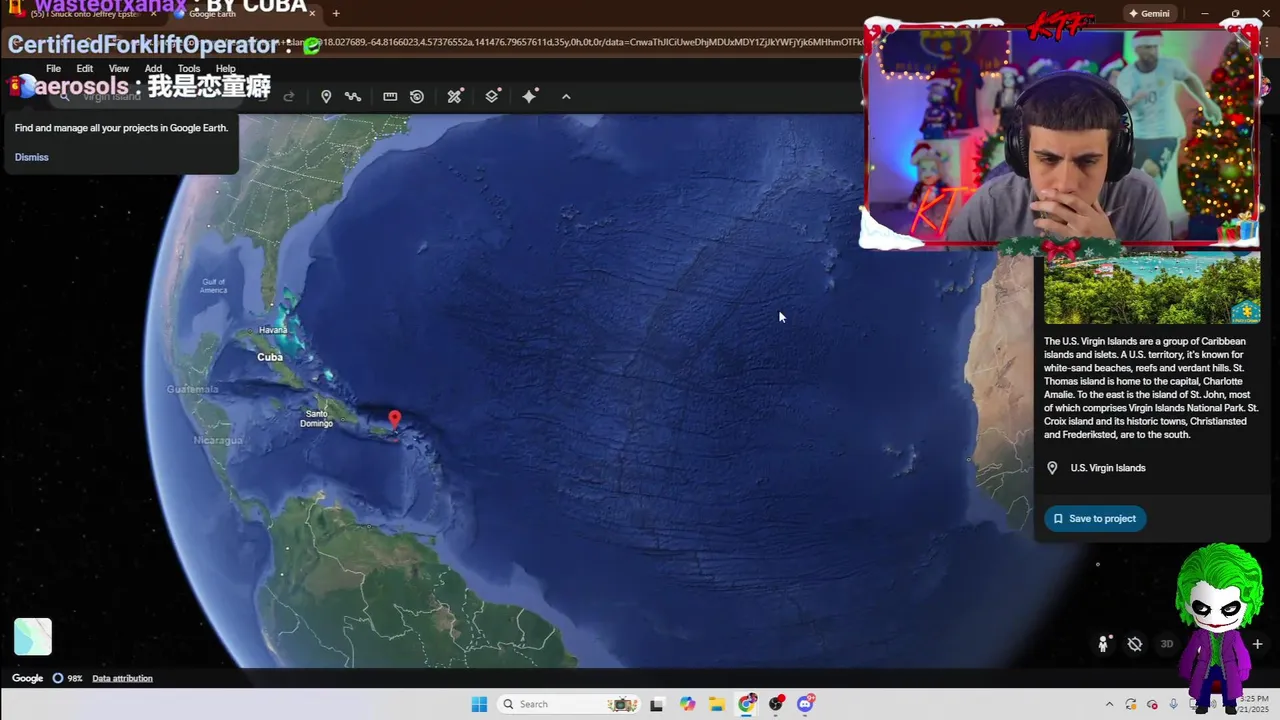The height and width of the screenshot is (720, 1280).
Task: Click the Guatemala map label
Action: [192, 389]
